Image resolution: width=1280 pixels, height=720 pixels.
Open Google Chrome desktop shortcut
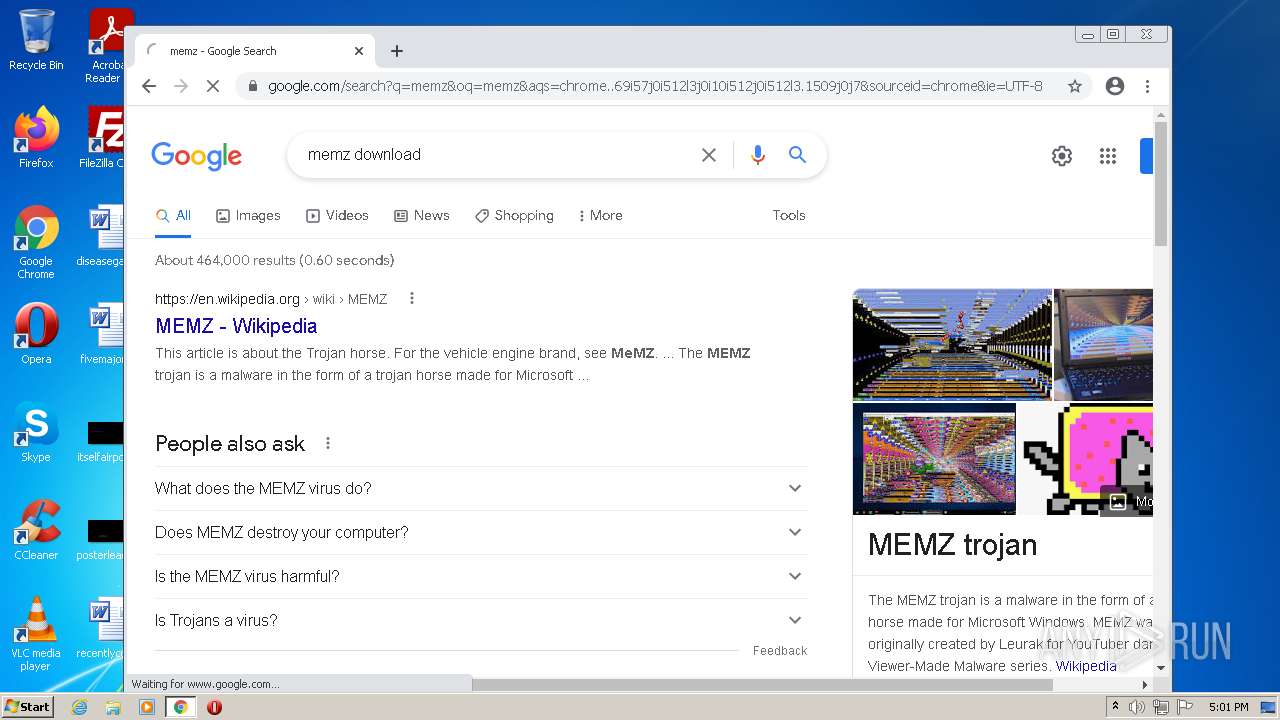[x=36, y=242]
